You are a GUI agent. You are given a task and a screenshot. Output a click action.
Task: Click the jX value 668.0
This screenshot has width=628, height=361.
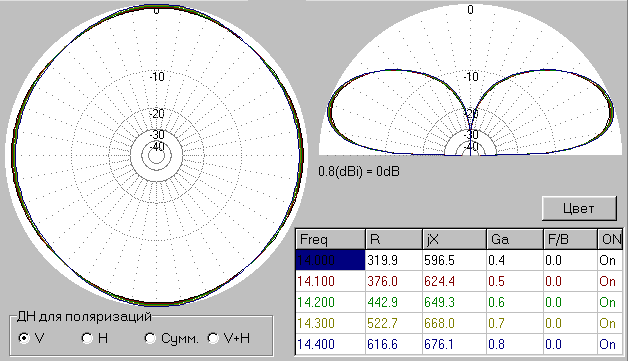tap(454, 323)
